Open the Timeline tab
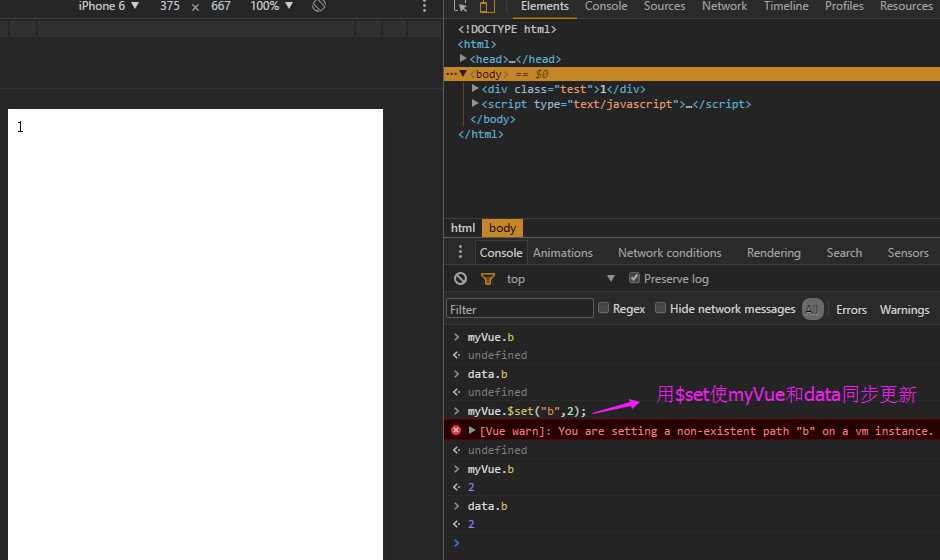Image resolution: width=940 pixels, height=560 pixels. click(786, 7)
